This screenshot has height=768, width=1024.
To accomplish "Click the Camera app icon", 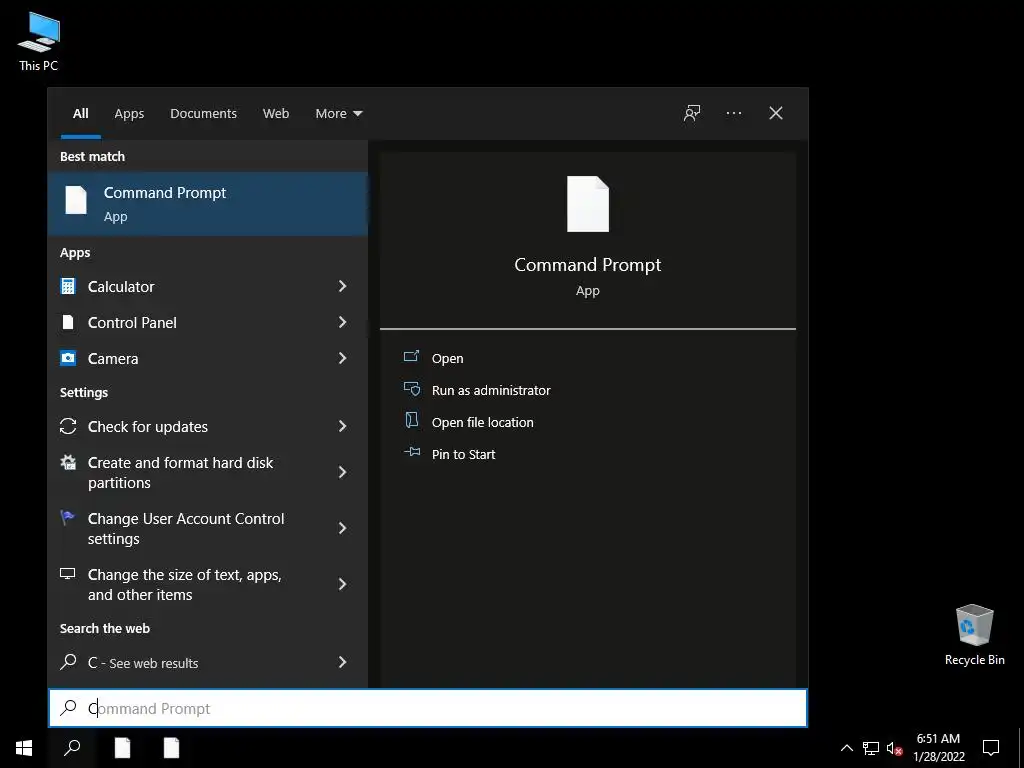I will (x=68, y=358).
